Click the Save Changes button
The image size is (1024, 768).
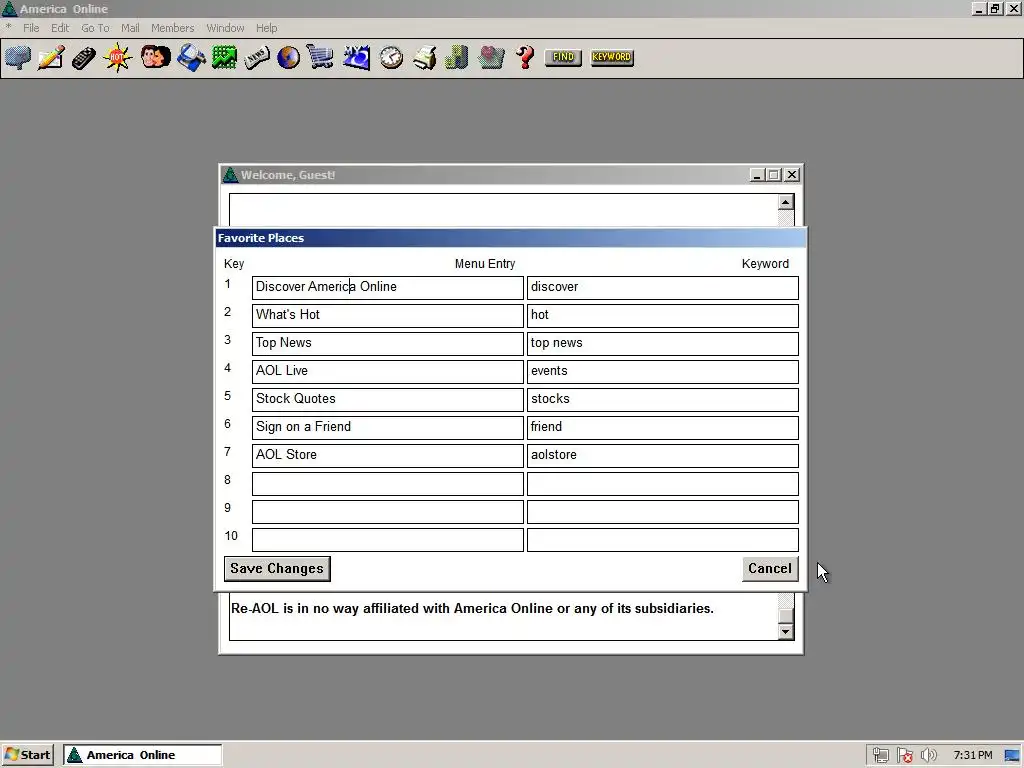[277, 568]
